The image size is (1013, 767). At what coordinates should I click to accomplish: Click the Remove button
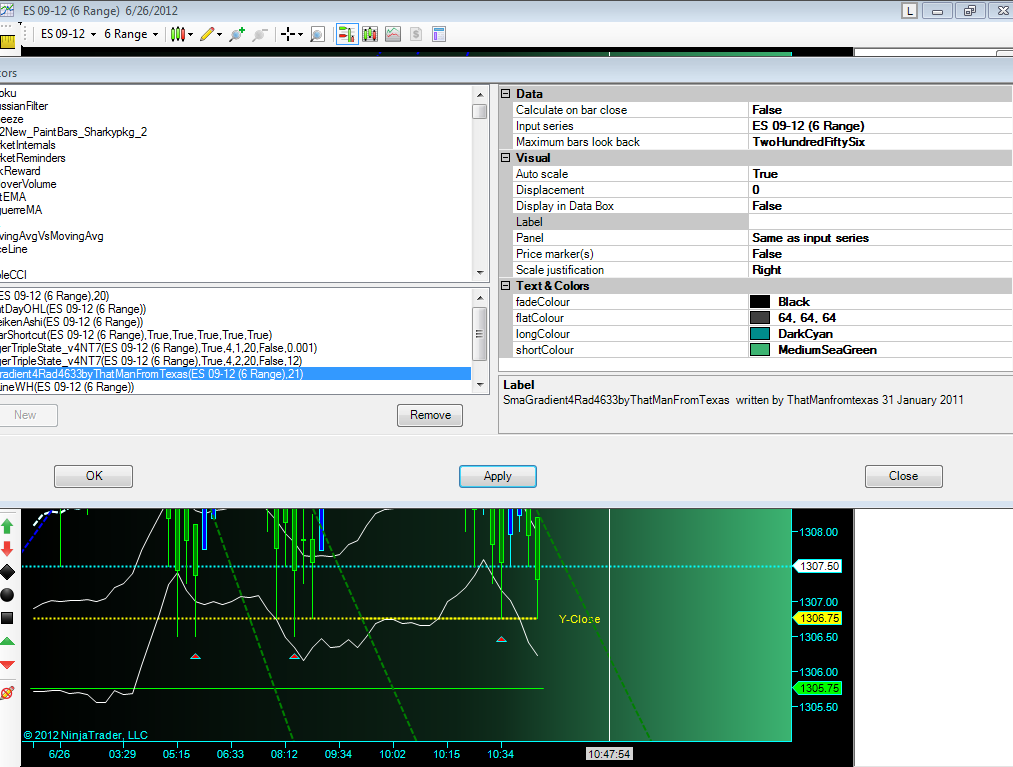tap(430, 415)
